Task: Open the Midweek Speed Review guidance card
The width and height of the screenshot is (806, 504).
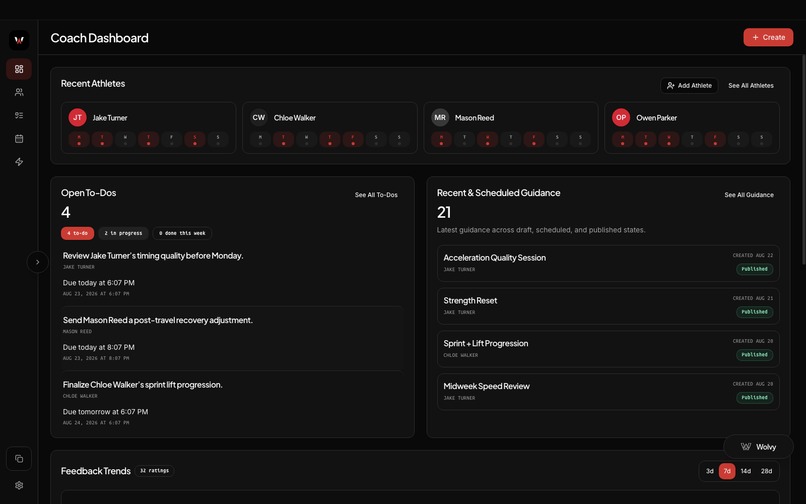Action: (x=608, y=391)
